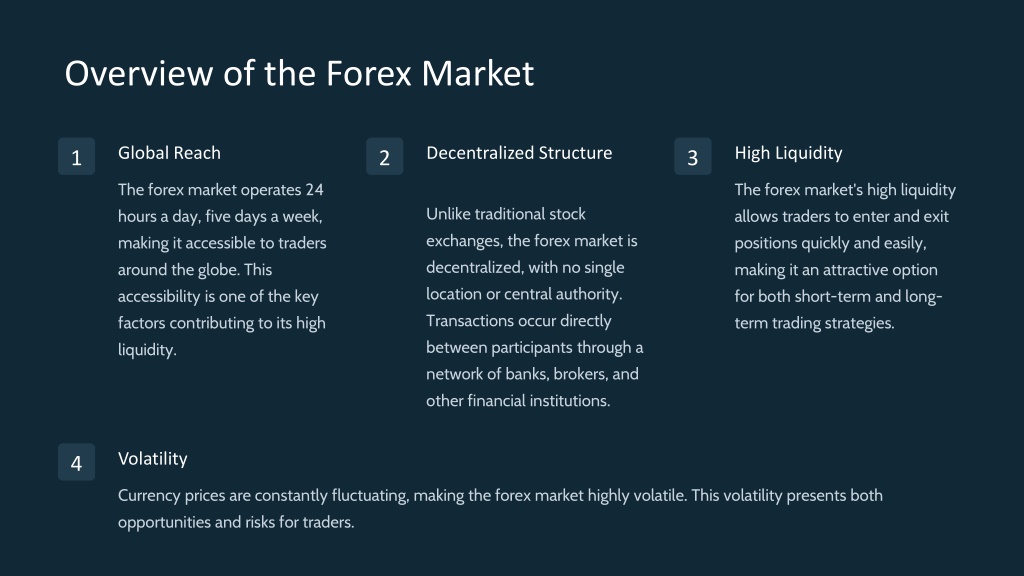The image size is (1024, 576).
Task: Click the number 3 badge
Action: click(x=693, y=156)
